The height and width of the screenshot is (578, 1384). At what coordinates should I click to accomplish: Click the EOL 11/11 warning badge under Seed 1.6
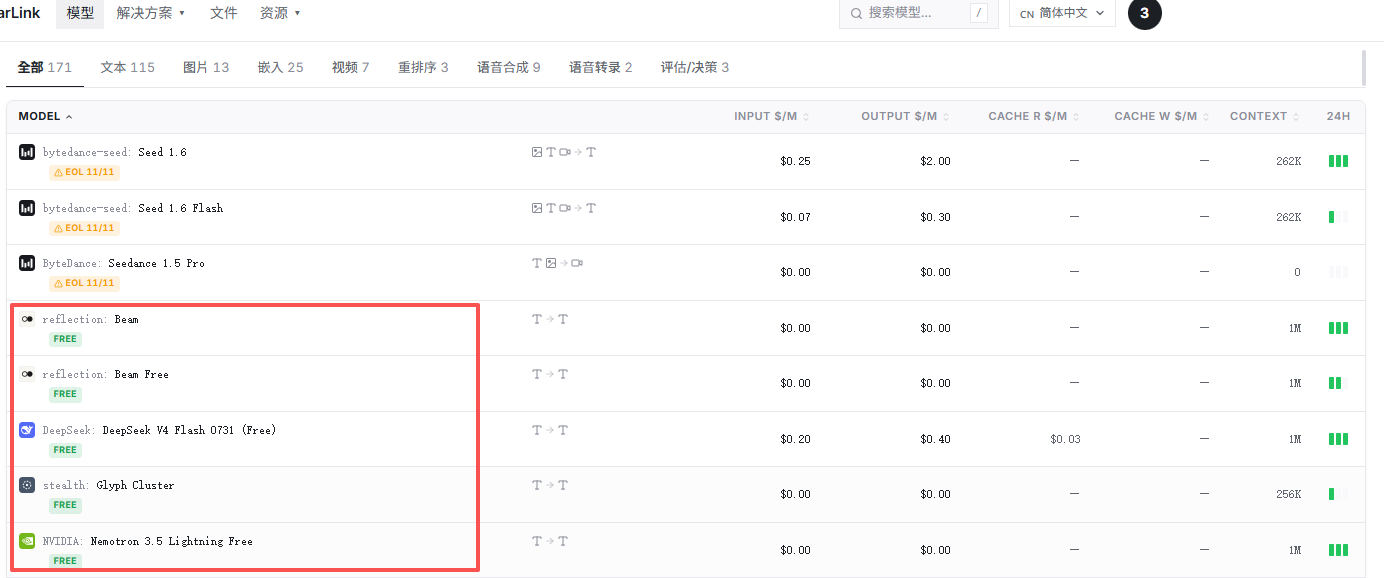click(x=85, y=172)
